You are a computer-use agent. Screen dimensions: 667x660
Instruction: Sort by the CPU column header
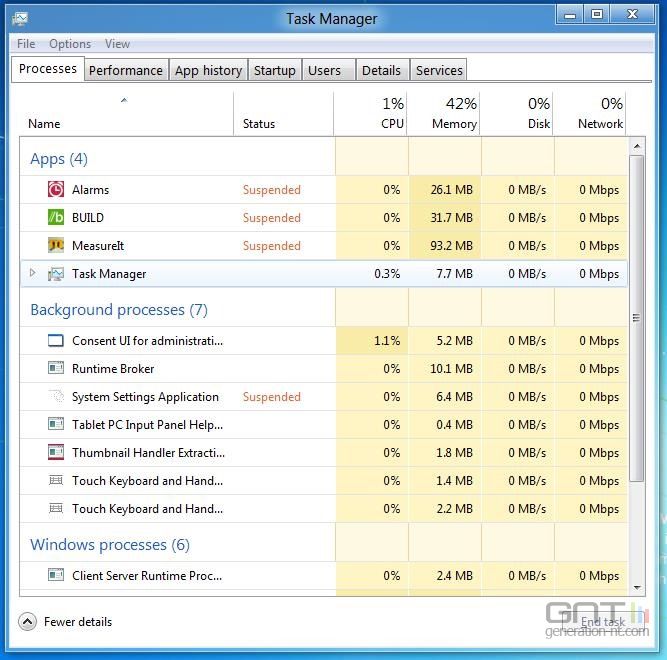(x=370, y=114)
